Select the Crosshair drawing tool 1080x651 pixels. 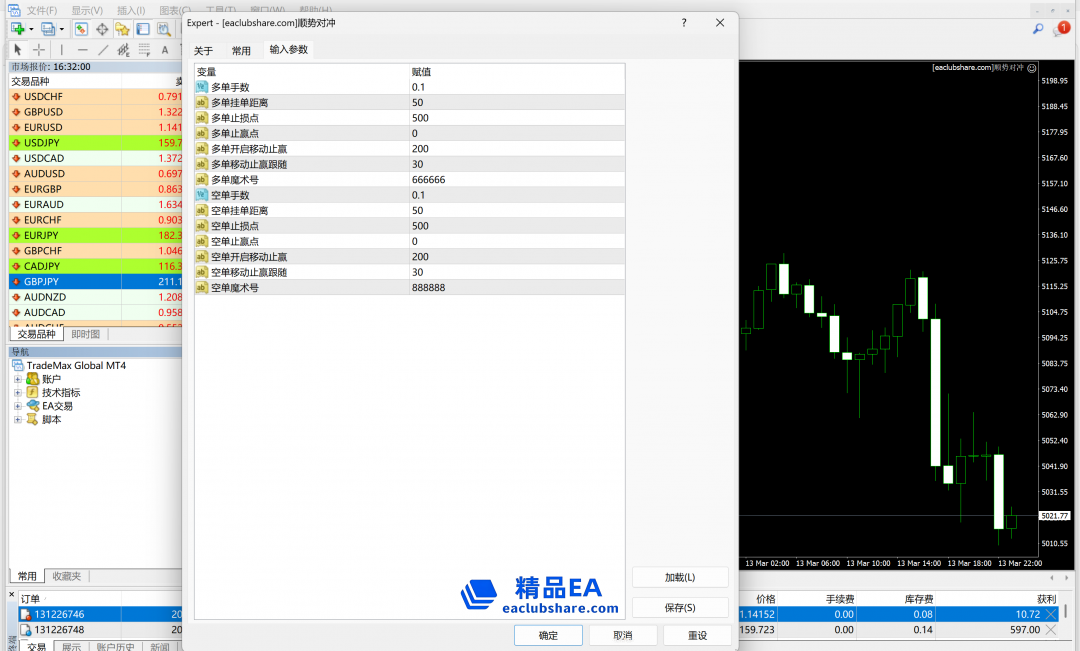point(39,50)
